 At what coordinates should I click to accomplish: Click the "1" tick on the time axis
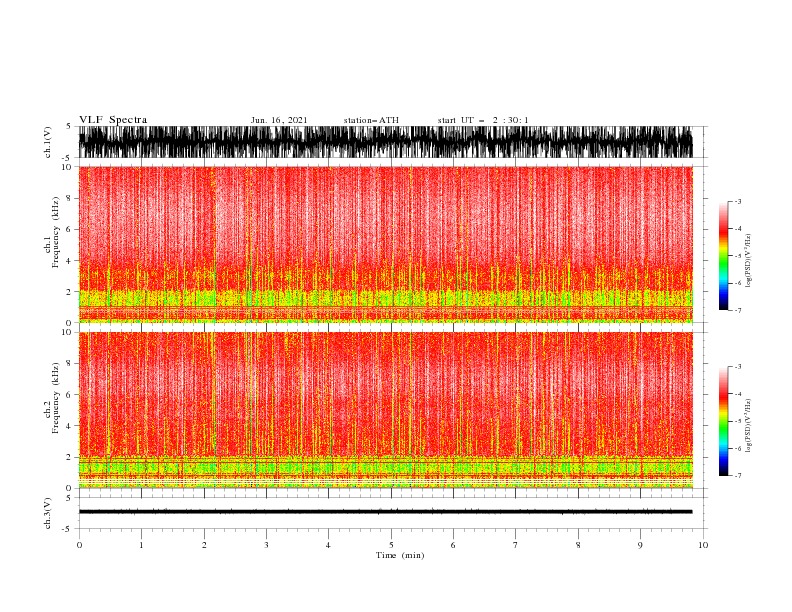(141, 545)
